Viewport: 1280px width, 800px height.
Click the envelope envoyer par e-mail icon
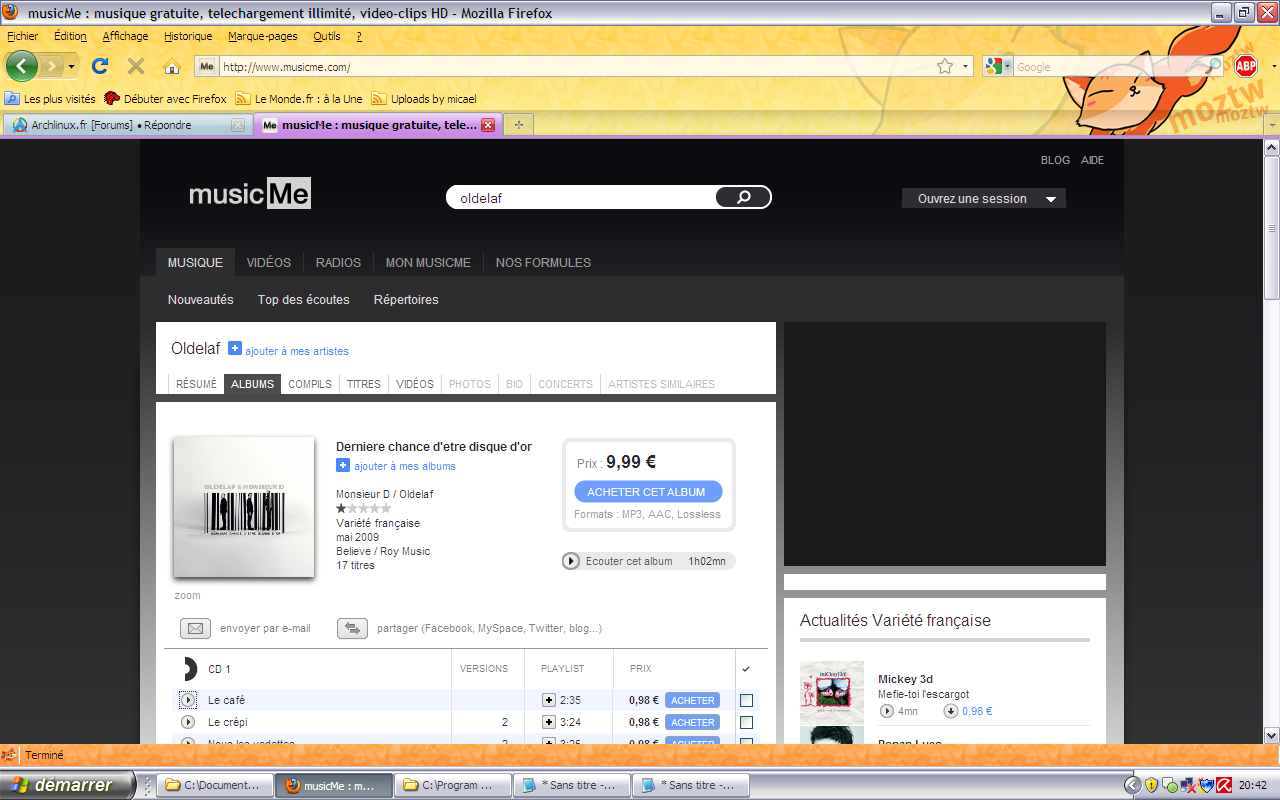195,628
